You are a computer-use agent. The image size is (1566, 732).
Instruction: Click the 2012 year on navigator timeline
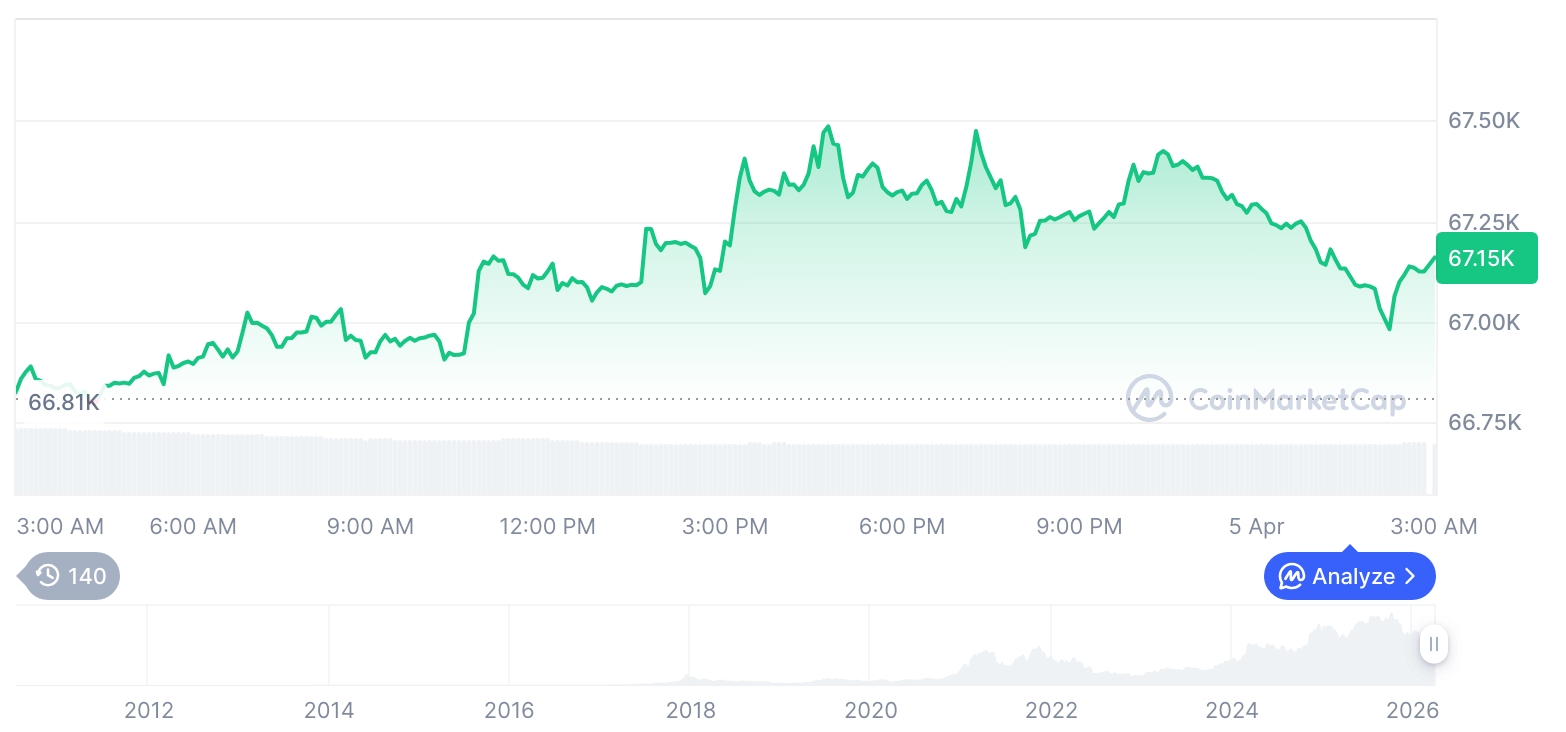pyautogui.click(x=149, y=711)
